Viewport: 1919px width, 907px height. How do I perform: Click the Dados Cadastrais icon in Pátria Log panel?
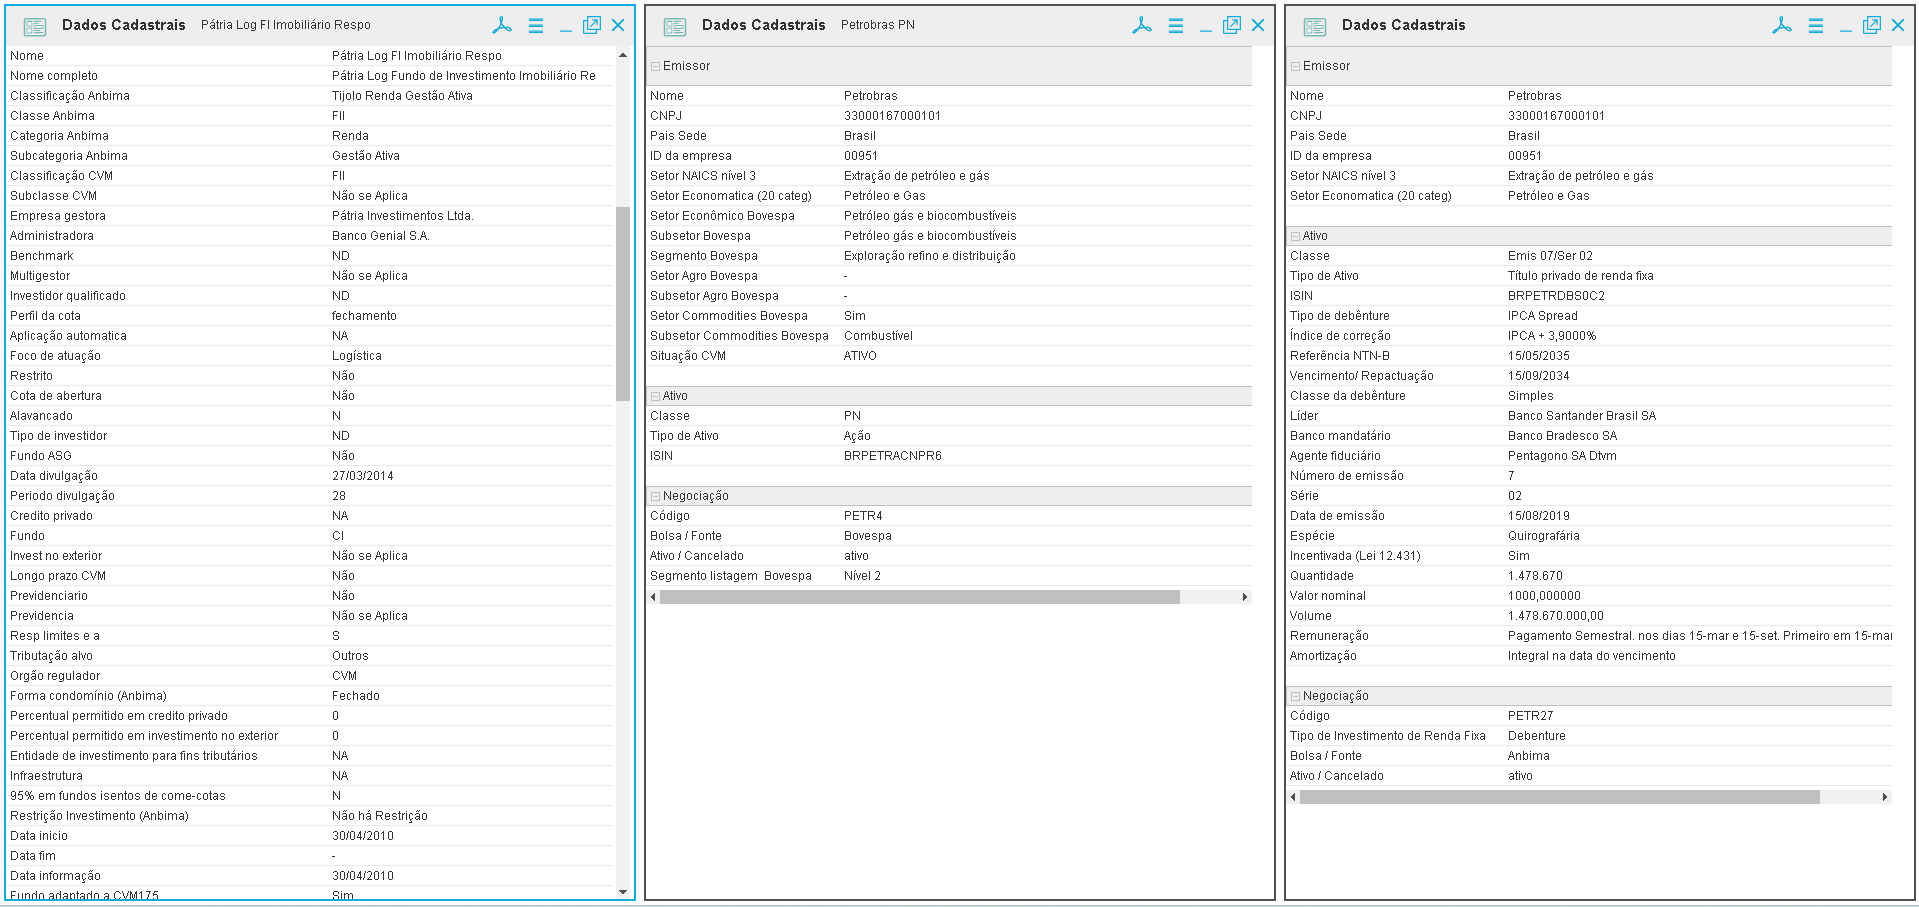point(35,27)
